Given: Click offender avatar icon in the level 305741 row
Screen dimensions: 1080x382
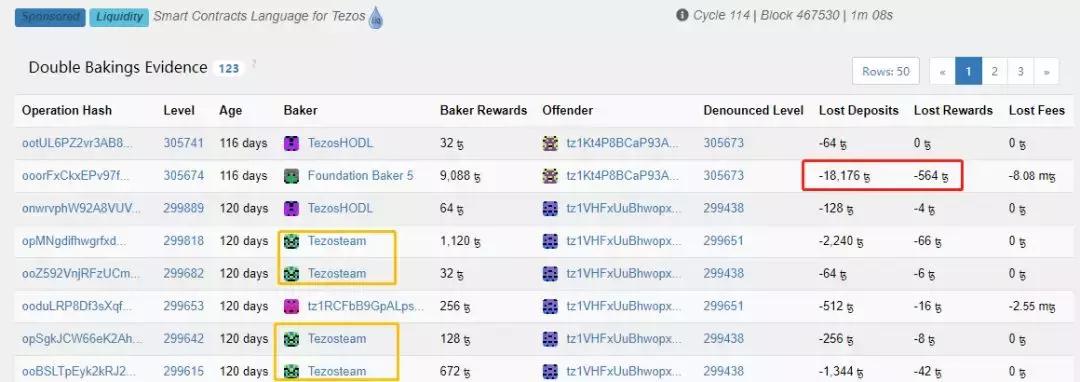Looking at the screenshot, I should coord(550,143).
